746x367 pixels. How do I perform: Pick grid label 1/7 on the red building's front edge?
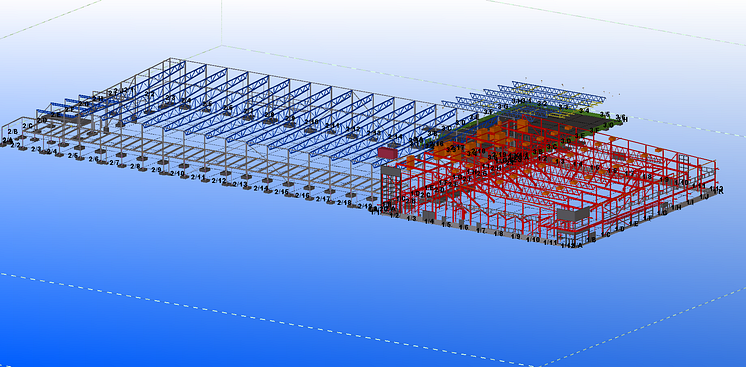click(x=481, y=231)
